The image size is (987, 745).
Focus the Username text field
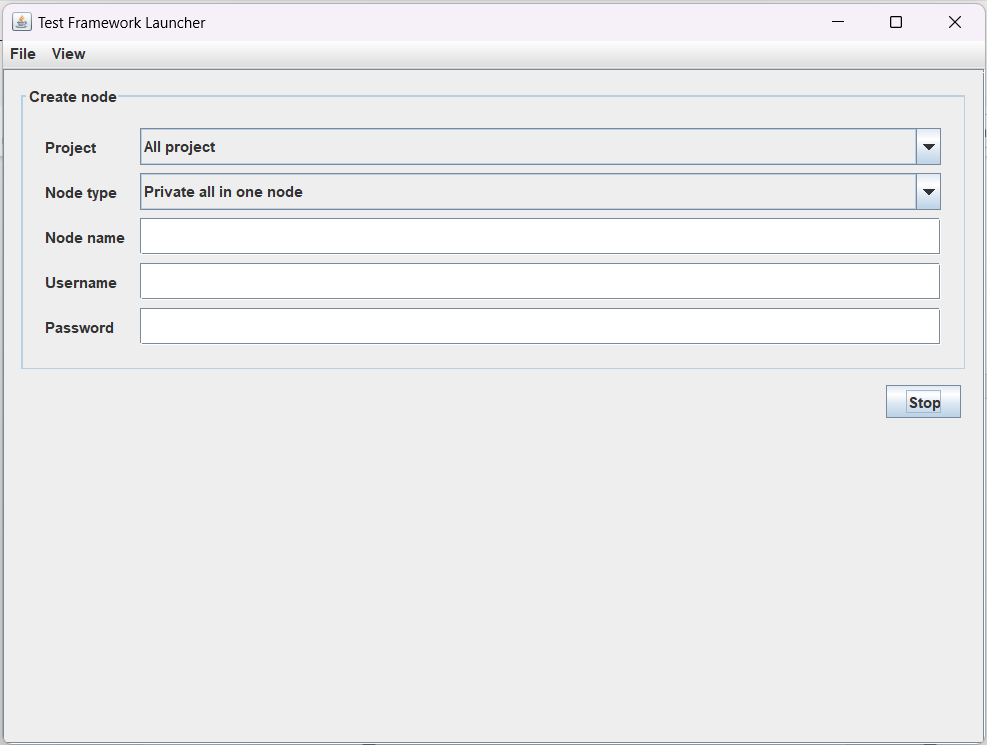click(x=539, y=281)
